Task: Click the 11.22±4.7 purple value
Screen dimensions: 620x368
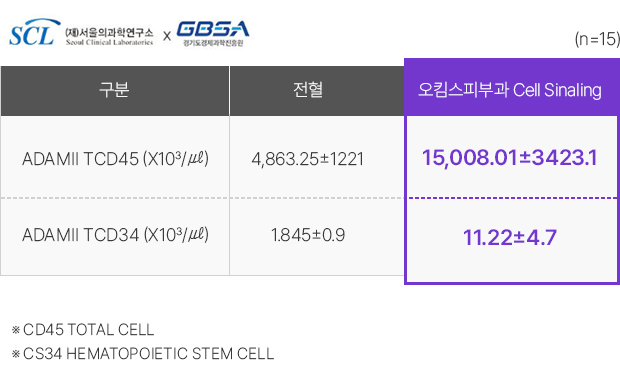Action: (x=510, y=238)
